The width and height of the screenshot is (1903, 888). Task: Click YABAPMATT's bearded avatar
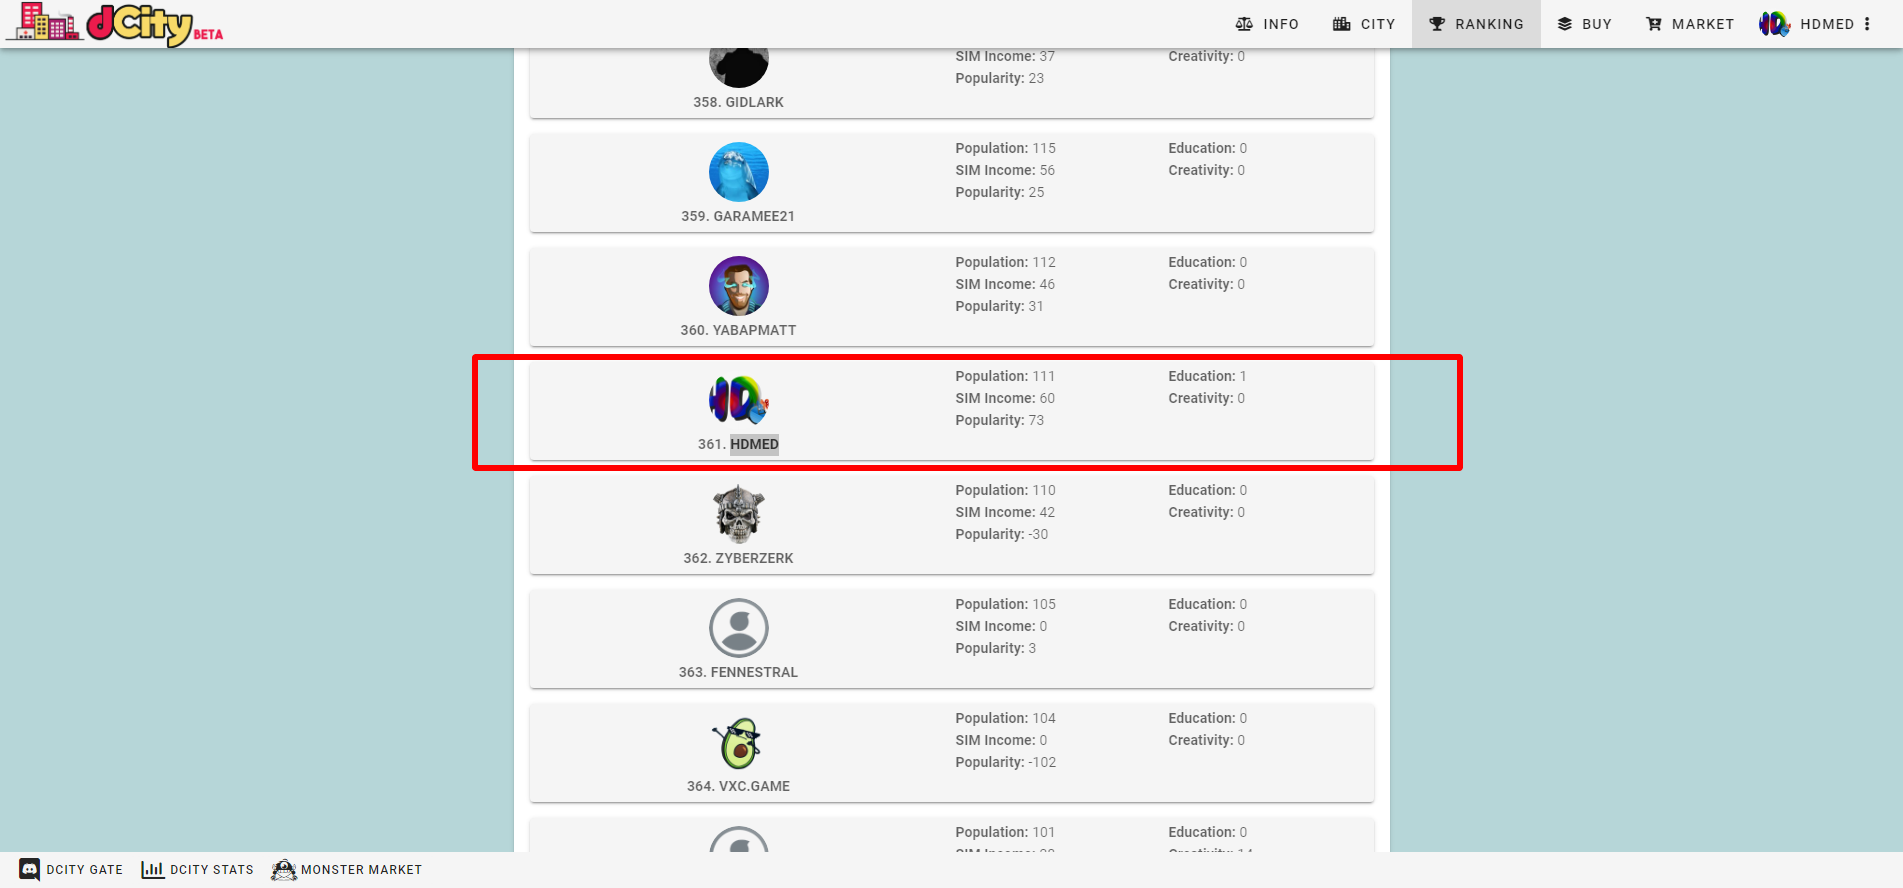tap(739, 286)
